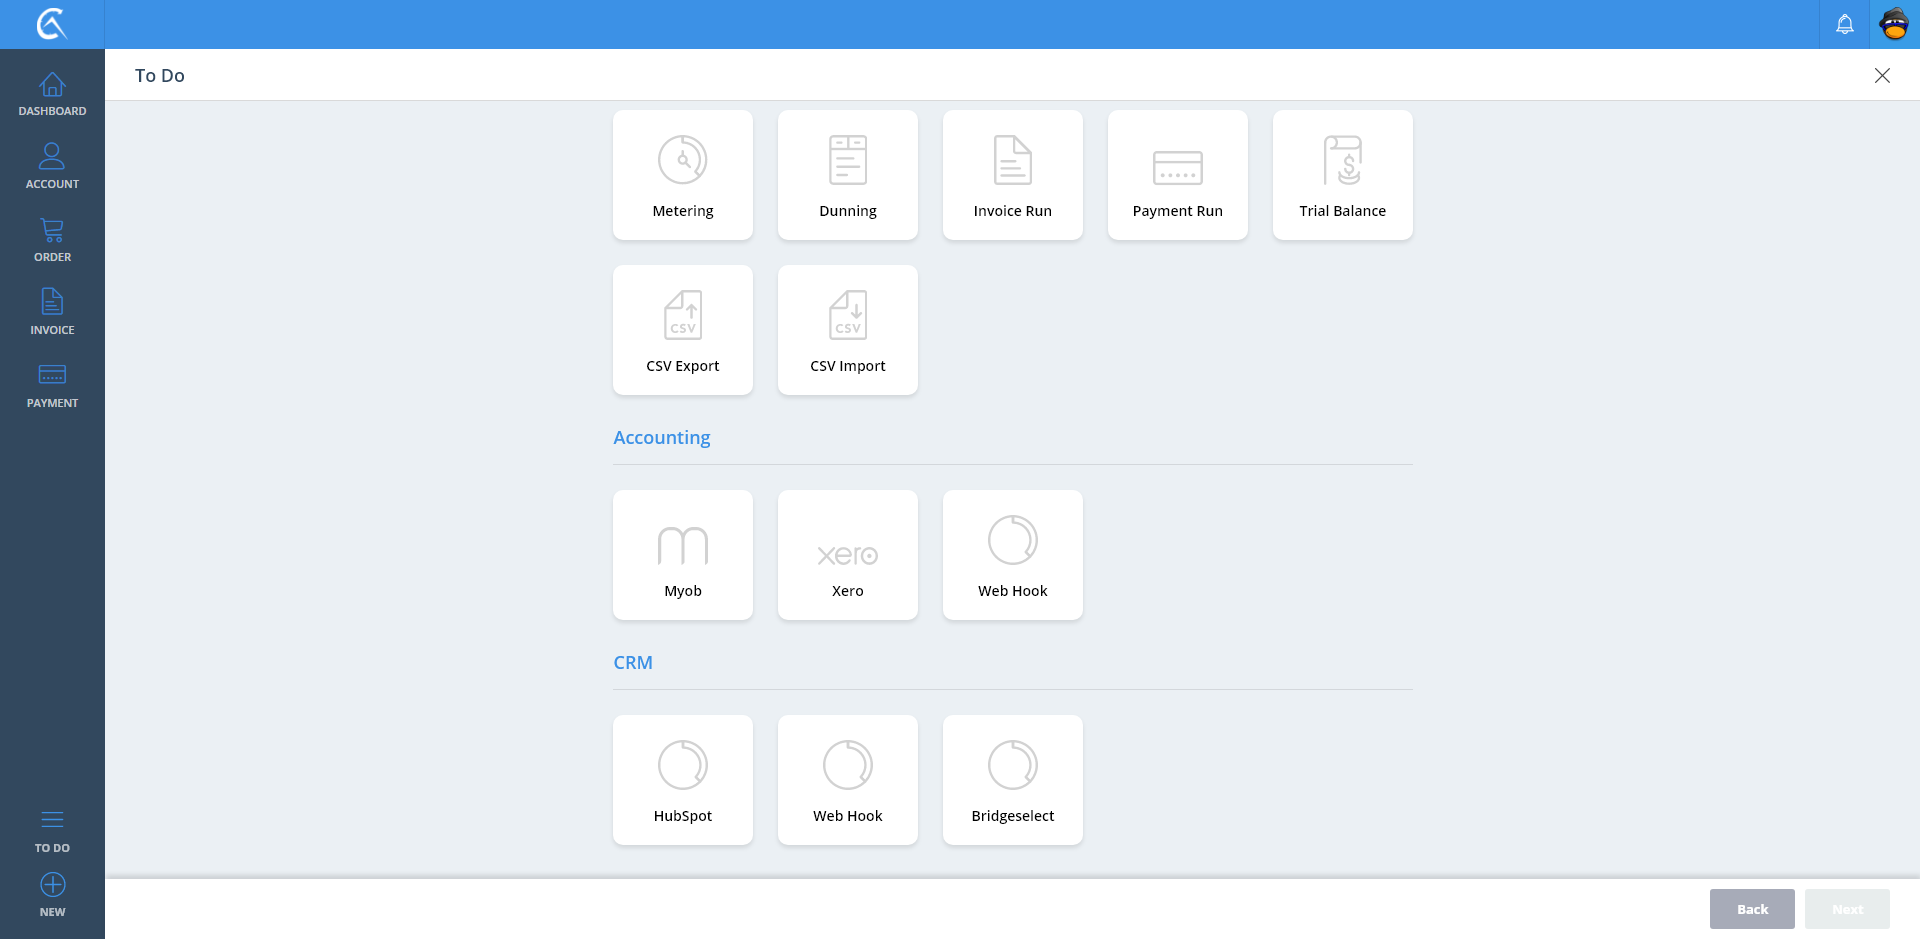
Task: Close the To Do panel
Action: pyautogui.click(x=1881, y=76)
